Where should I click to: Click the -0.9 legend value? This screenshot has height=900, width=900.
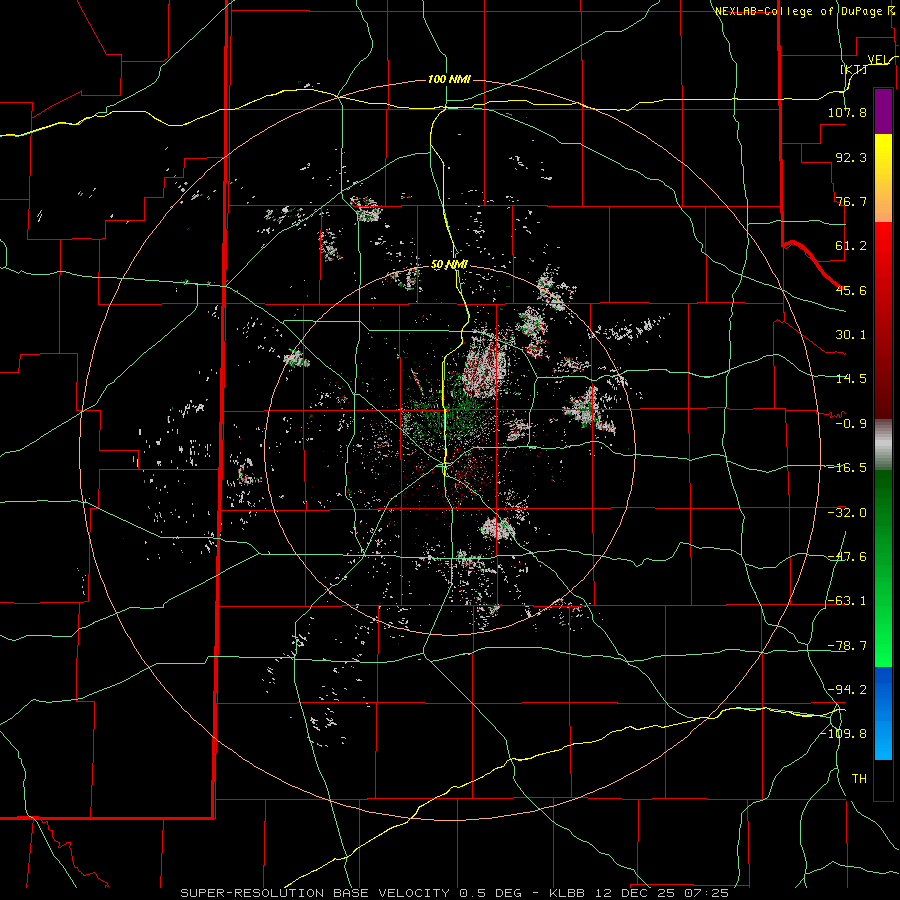[851, 424]
